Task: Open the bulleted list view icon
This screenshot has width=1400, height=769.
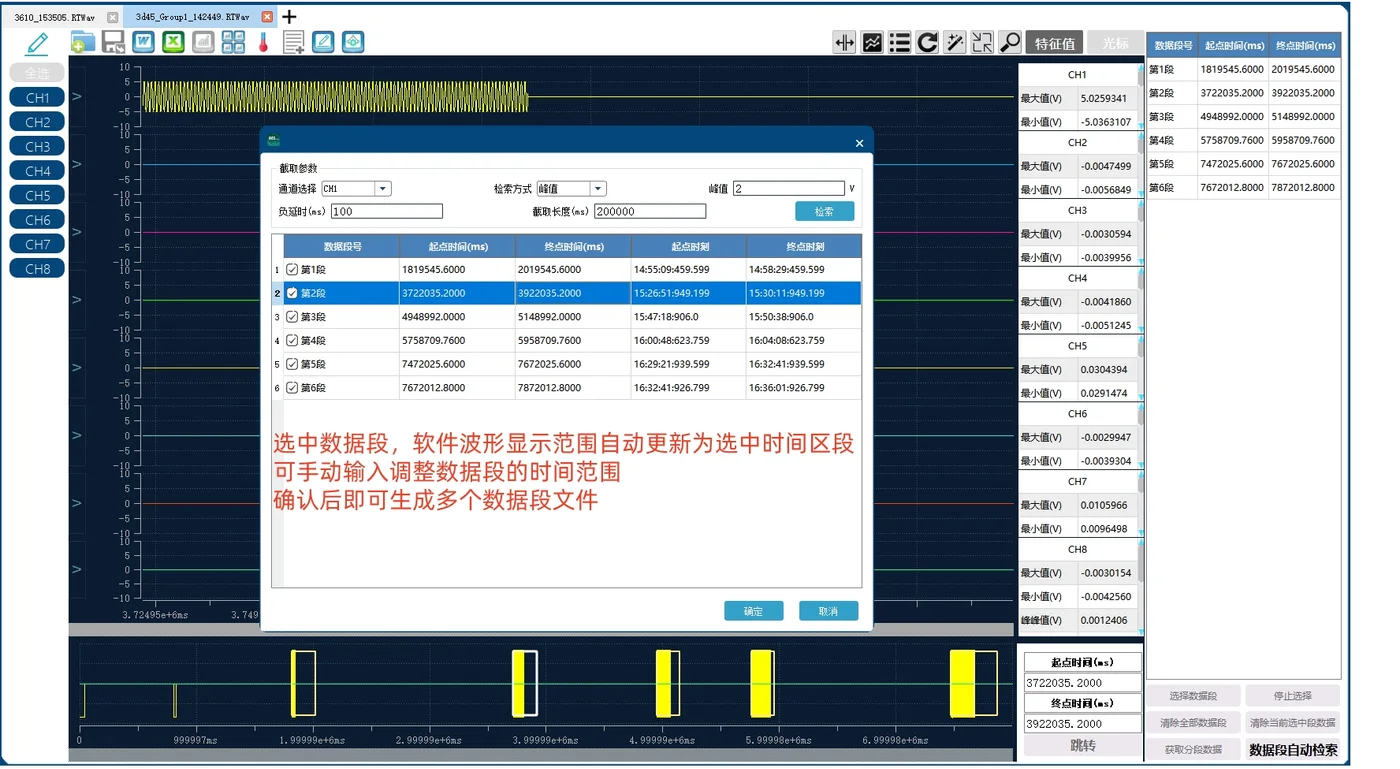Action: coord(900,42)
